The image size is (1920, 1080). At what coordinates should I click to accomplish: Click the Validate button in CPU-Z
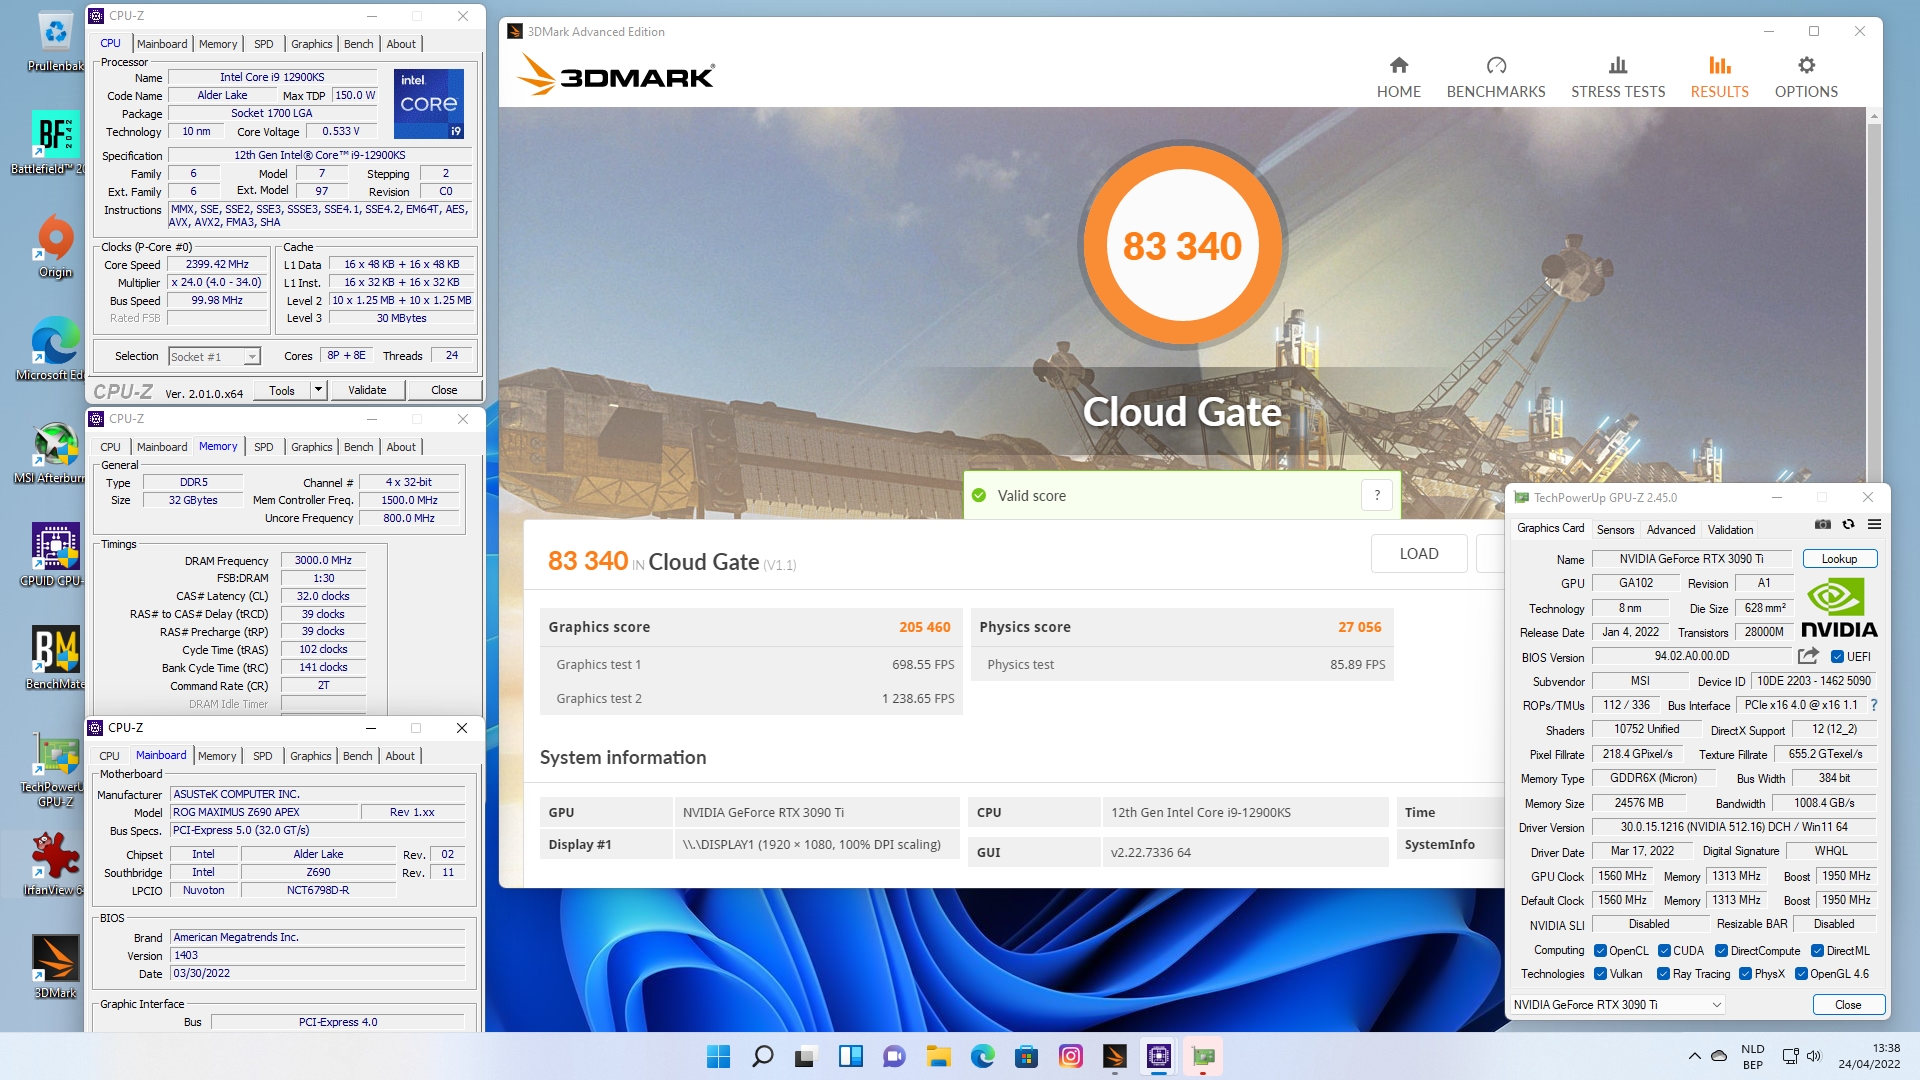pyautogui.click(x=367, y=390)
